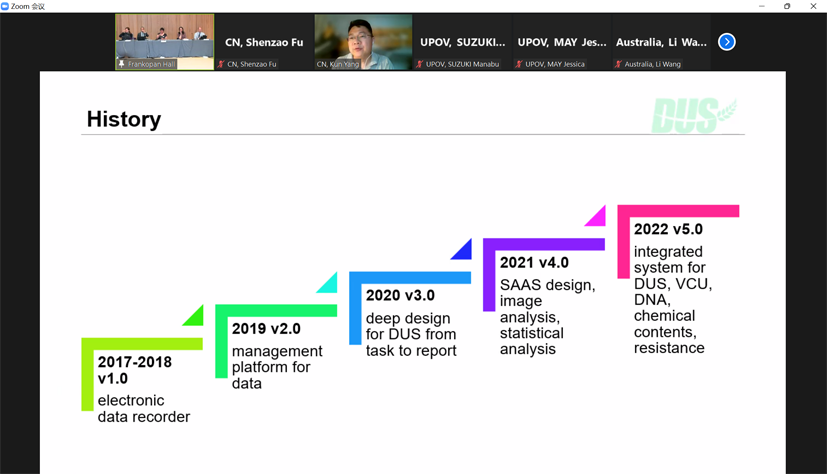Restore down the Zoom window
The width and height of the screenshot is (827, 474).
[787, 6]
